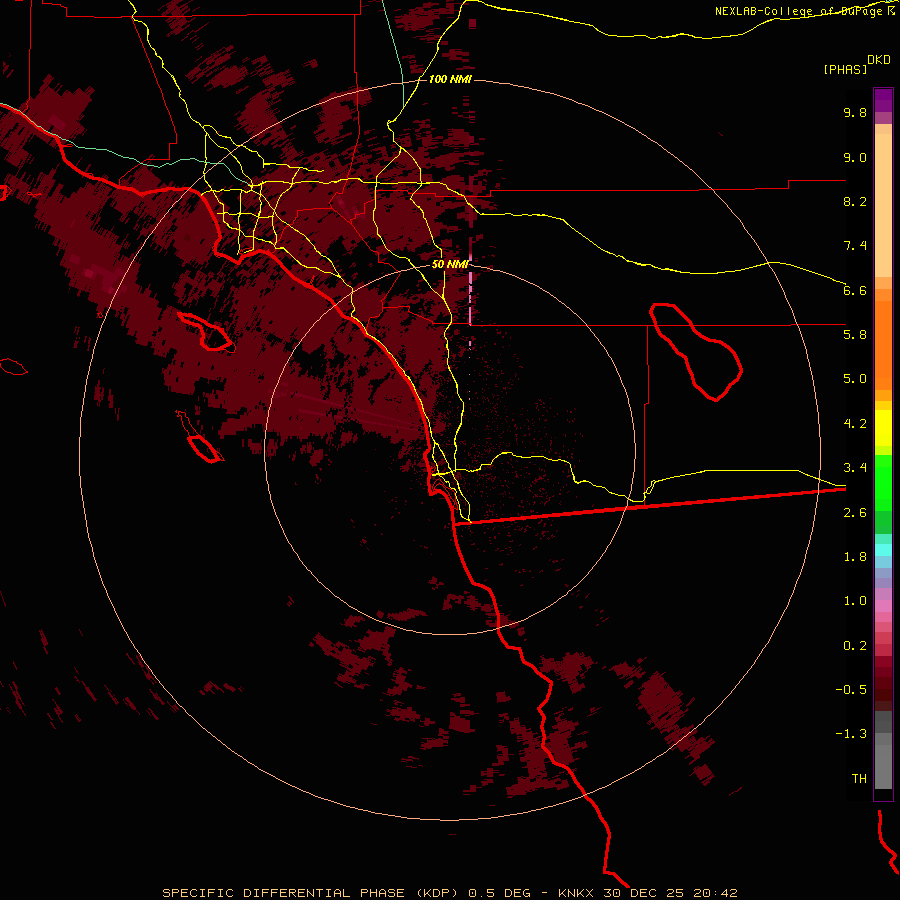Image resolution: width=900 pixels, height=900 pixels.
Task: Pick the cyan band of the color bar
Action: point(883,549)
